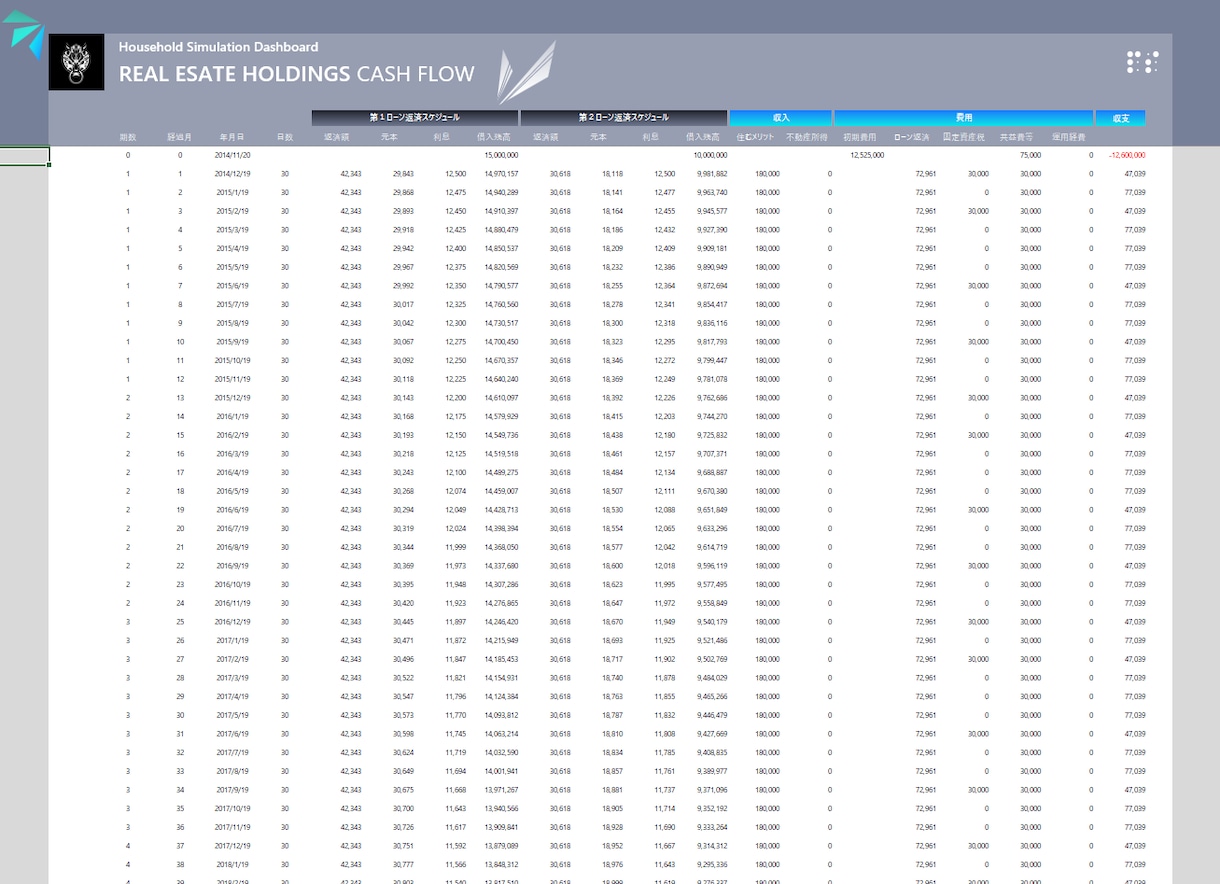
Task: Select the 15,000,000 loan balance cell
Action: [501, 155]
